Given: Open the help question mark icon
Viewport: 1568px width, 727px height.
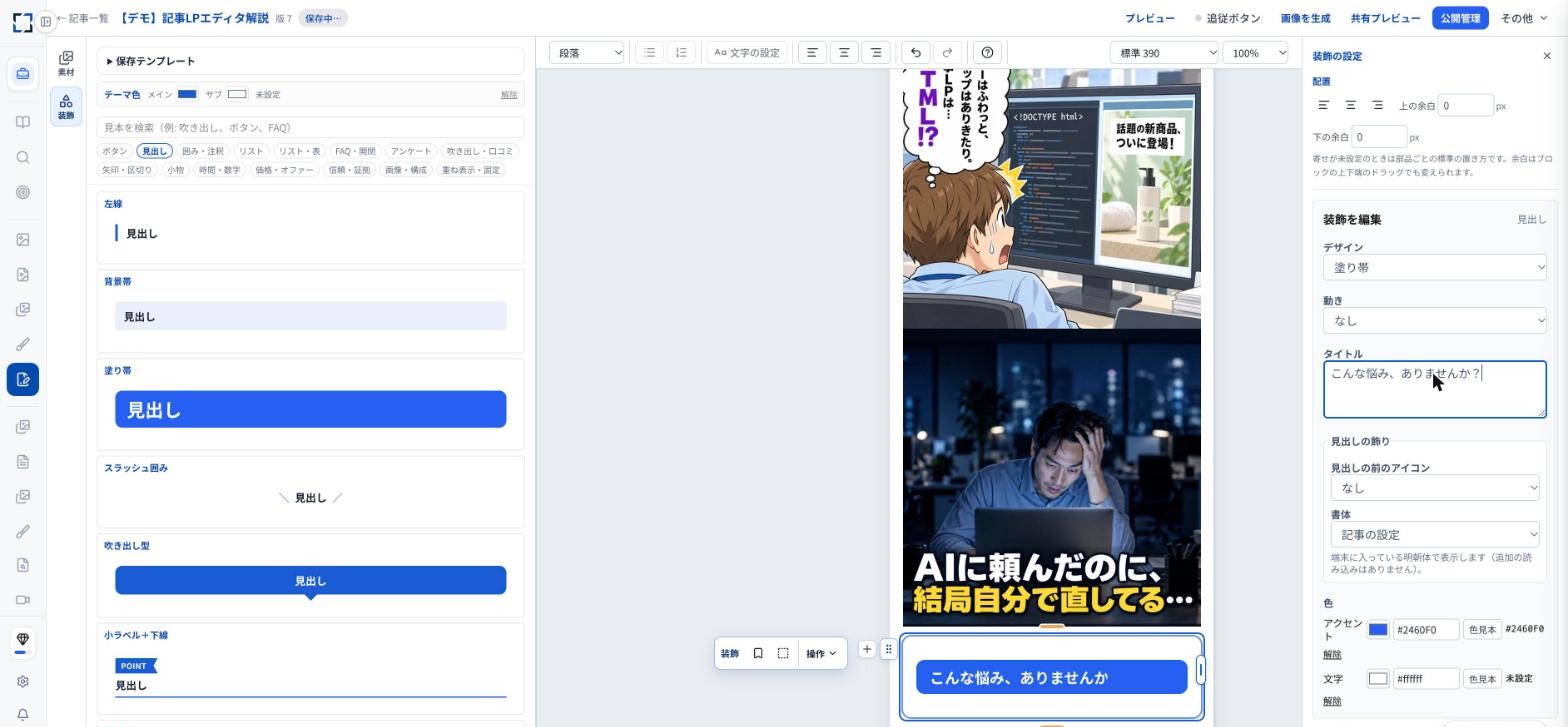Looking at the screenshot, I should coord(987,53).
